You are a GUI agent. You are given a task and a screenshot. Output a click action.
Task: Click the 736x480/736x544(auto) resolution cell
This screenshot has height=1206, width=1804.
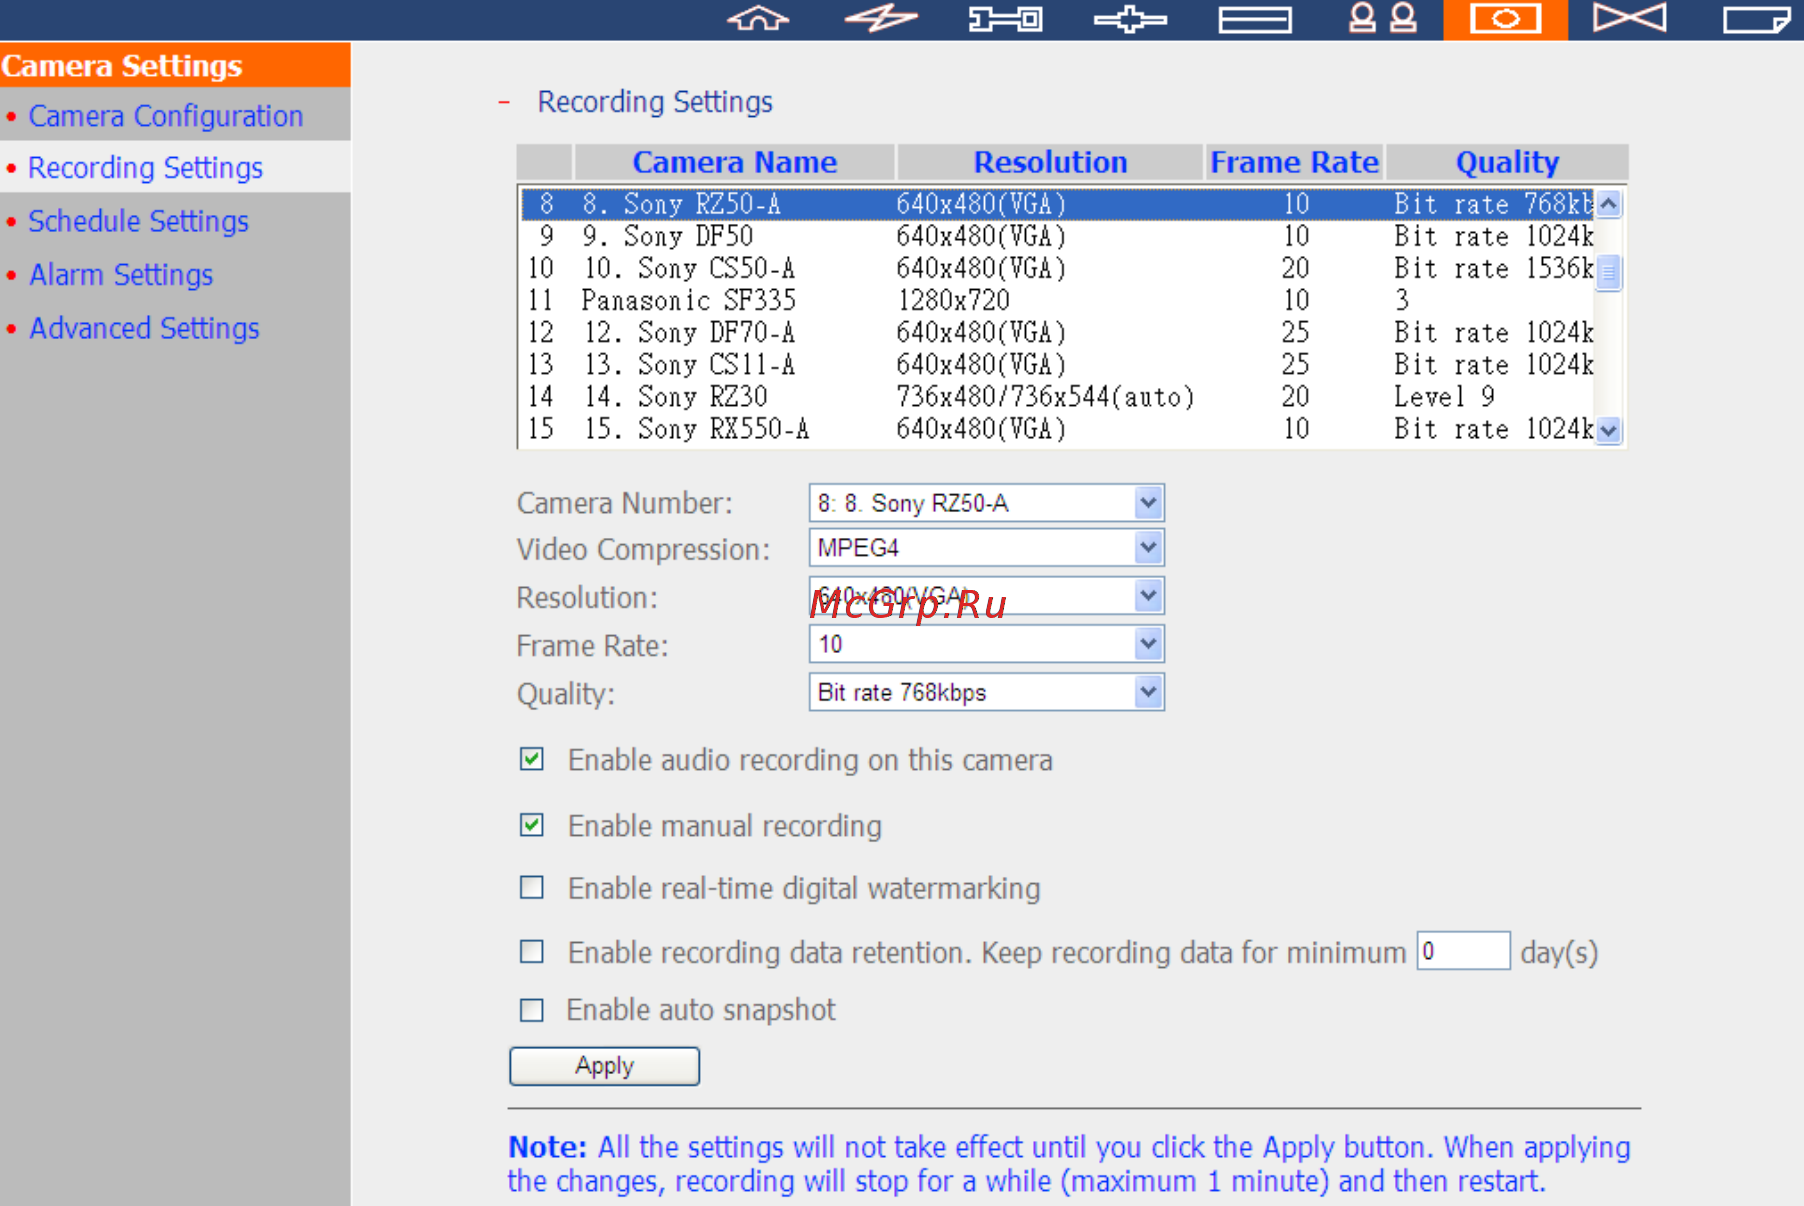[1045, 397]
